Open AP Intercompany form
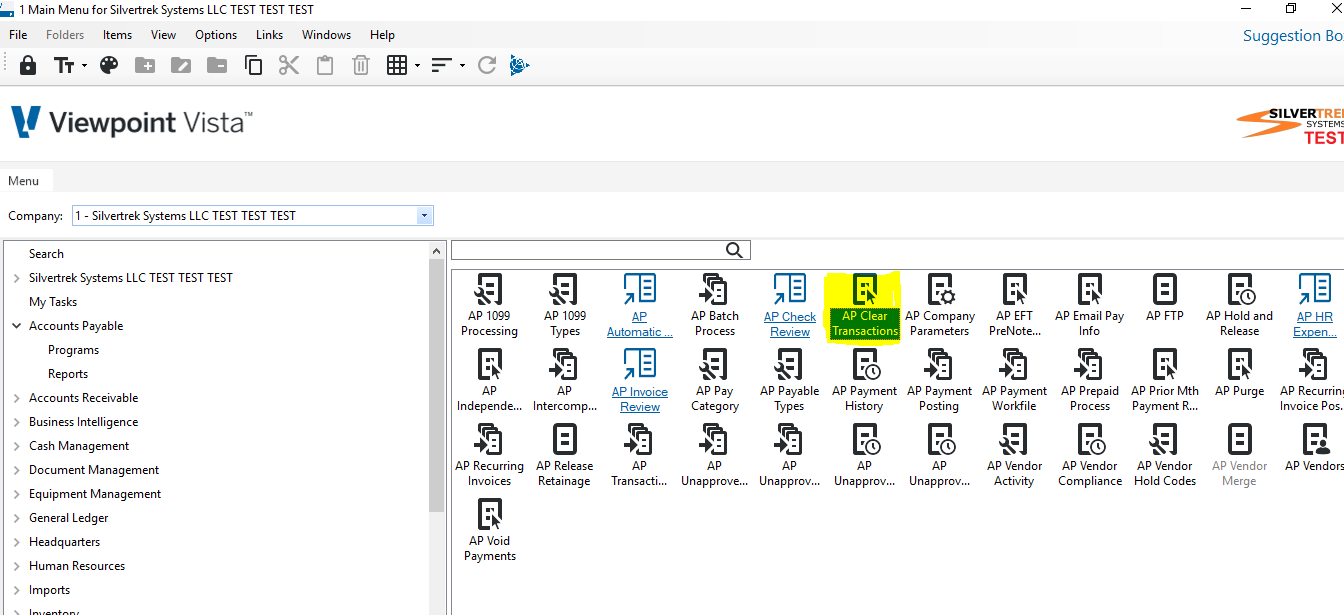This screenshot has width=1344, height=615. 564,380
